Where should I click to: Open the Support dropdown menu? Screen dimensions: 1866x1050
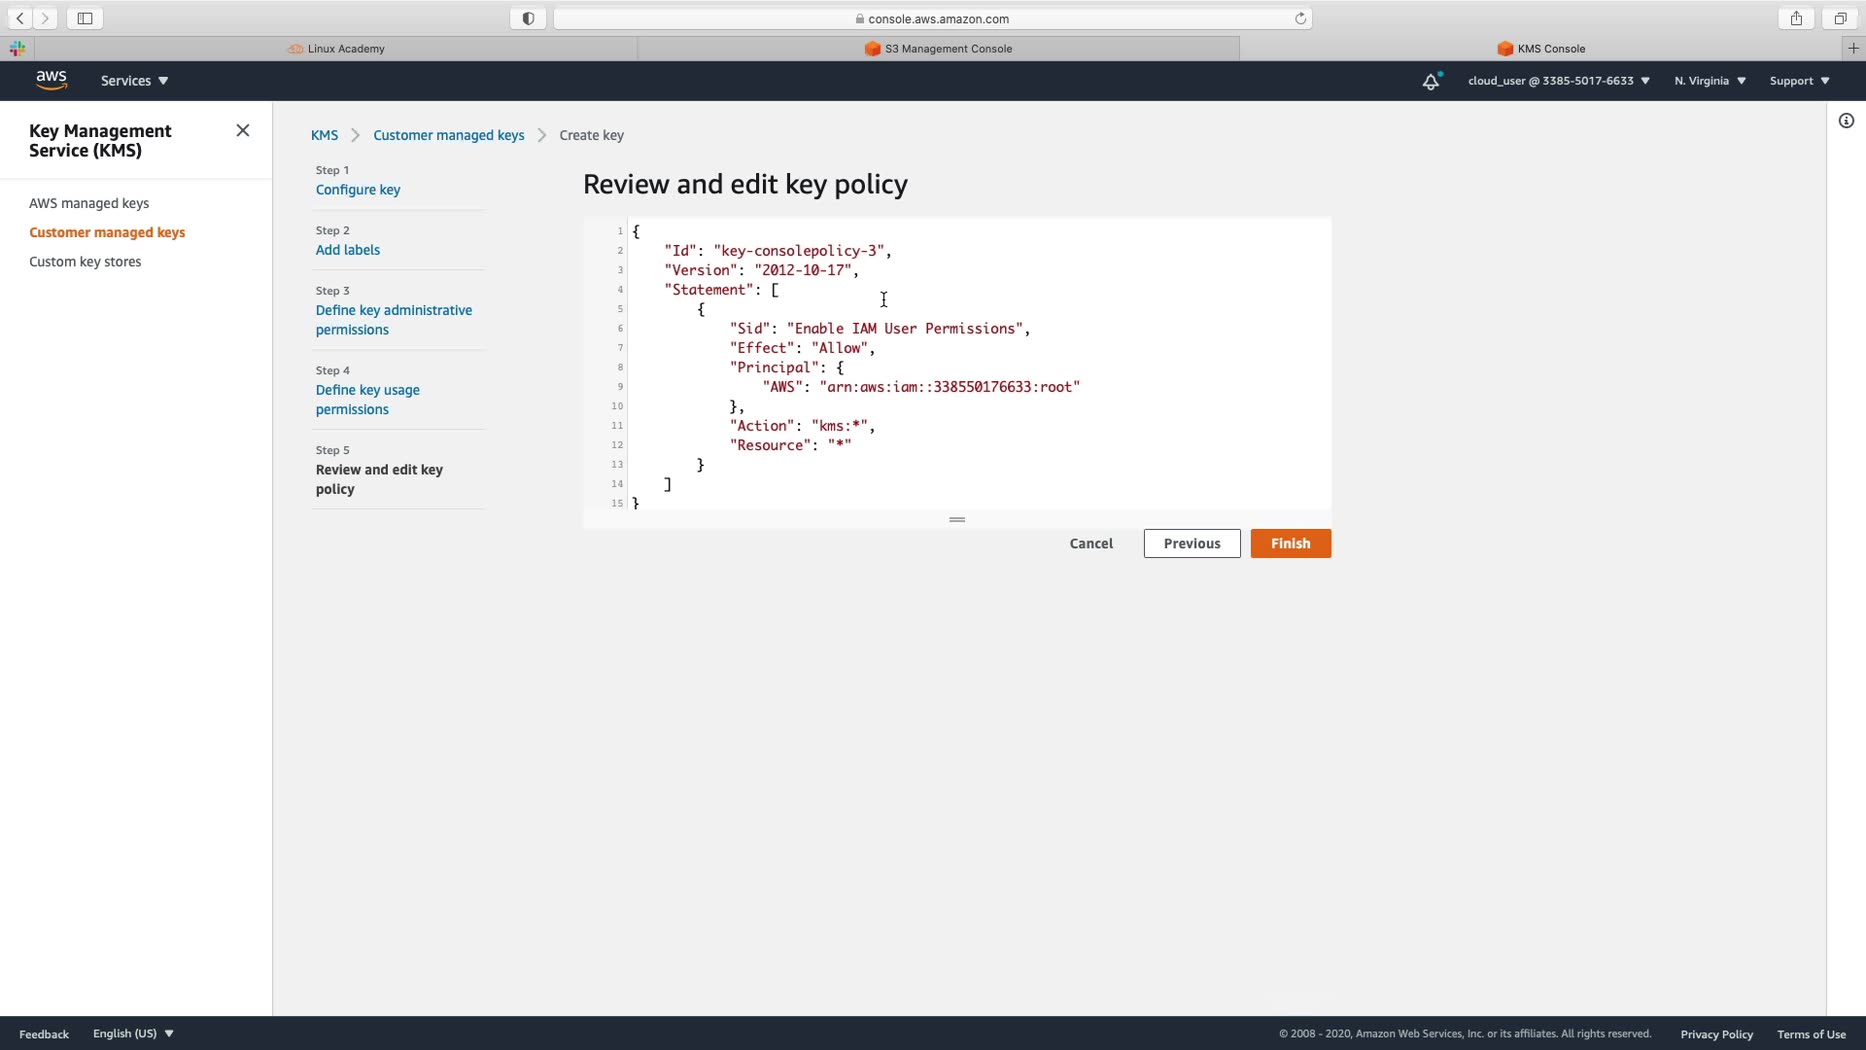point(1799,81)
